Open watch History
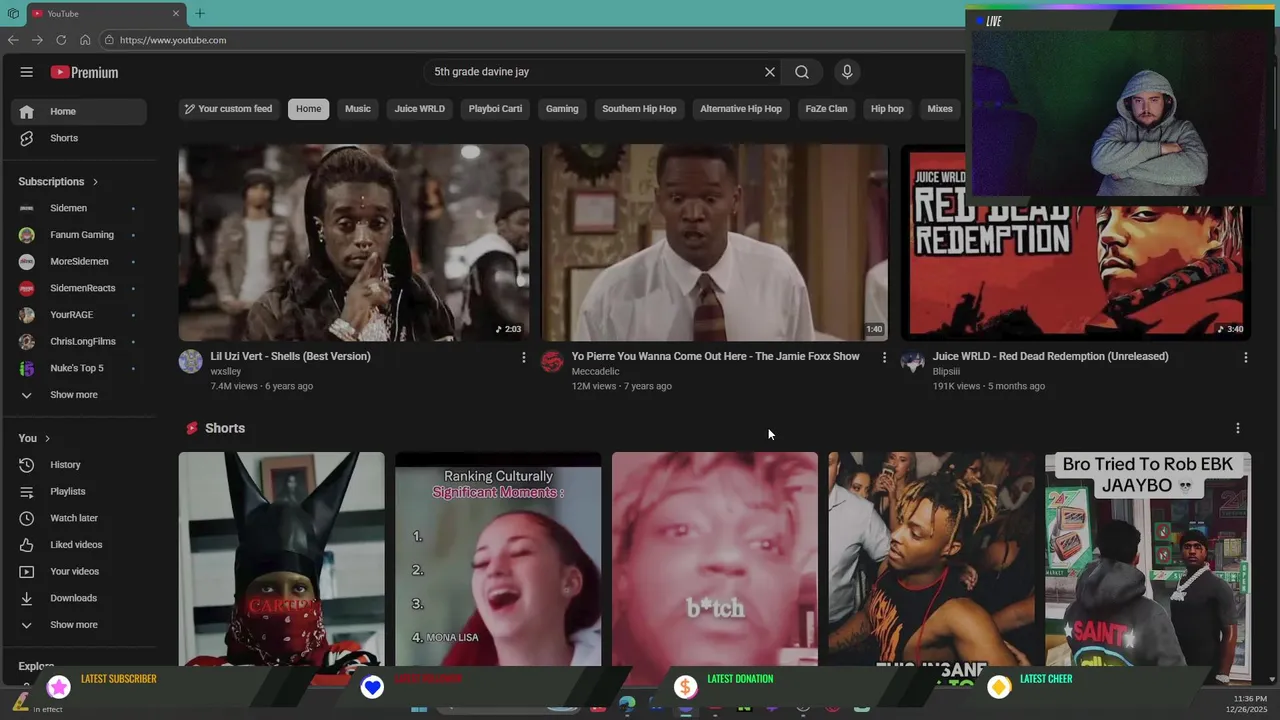The height and width of the screenshot is (720, 1280). [79, 465]
